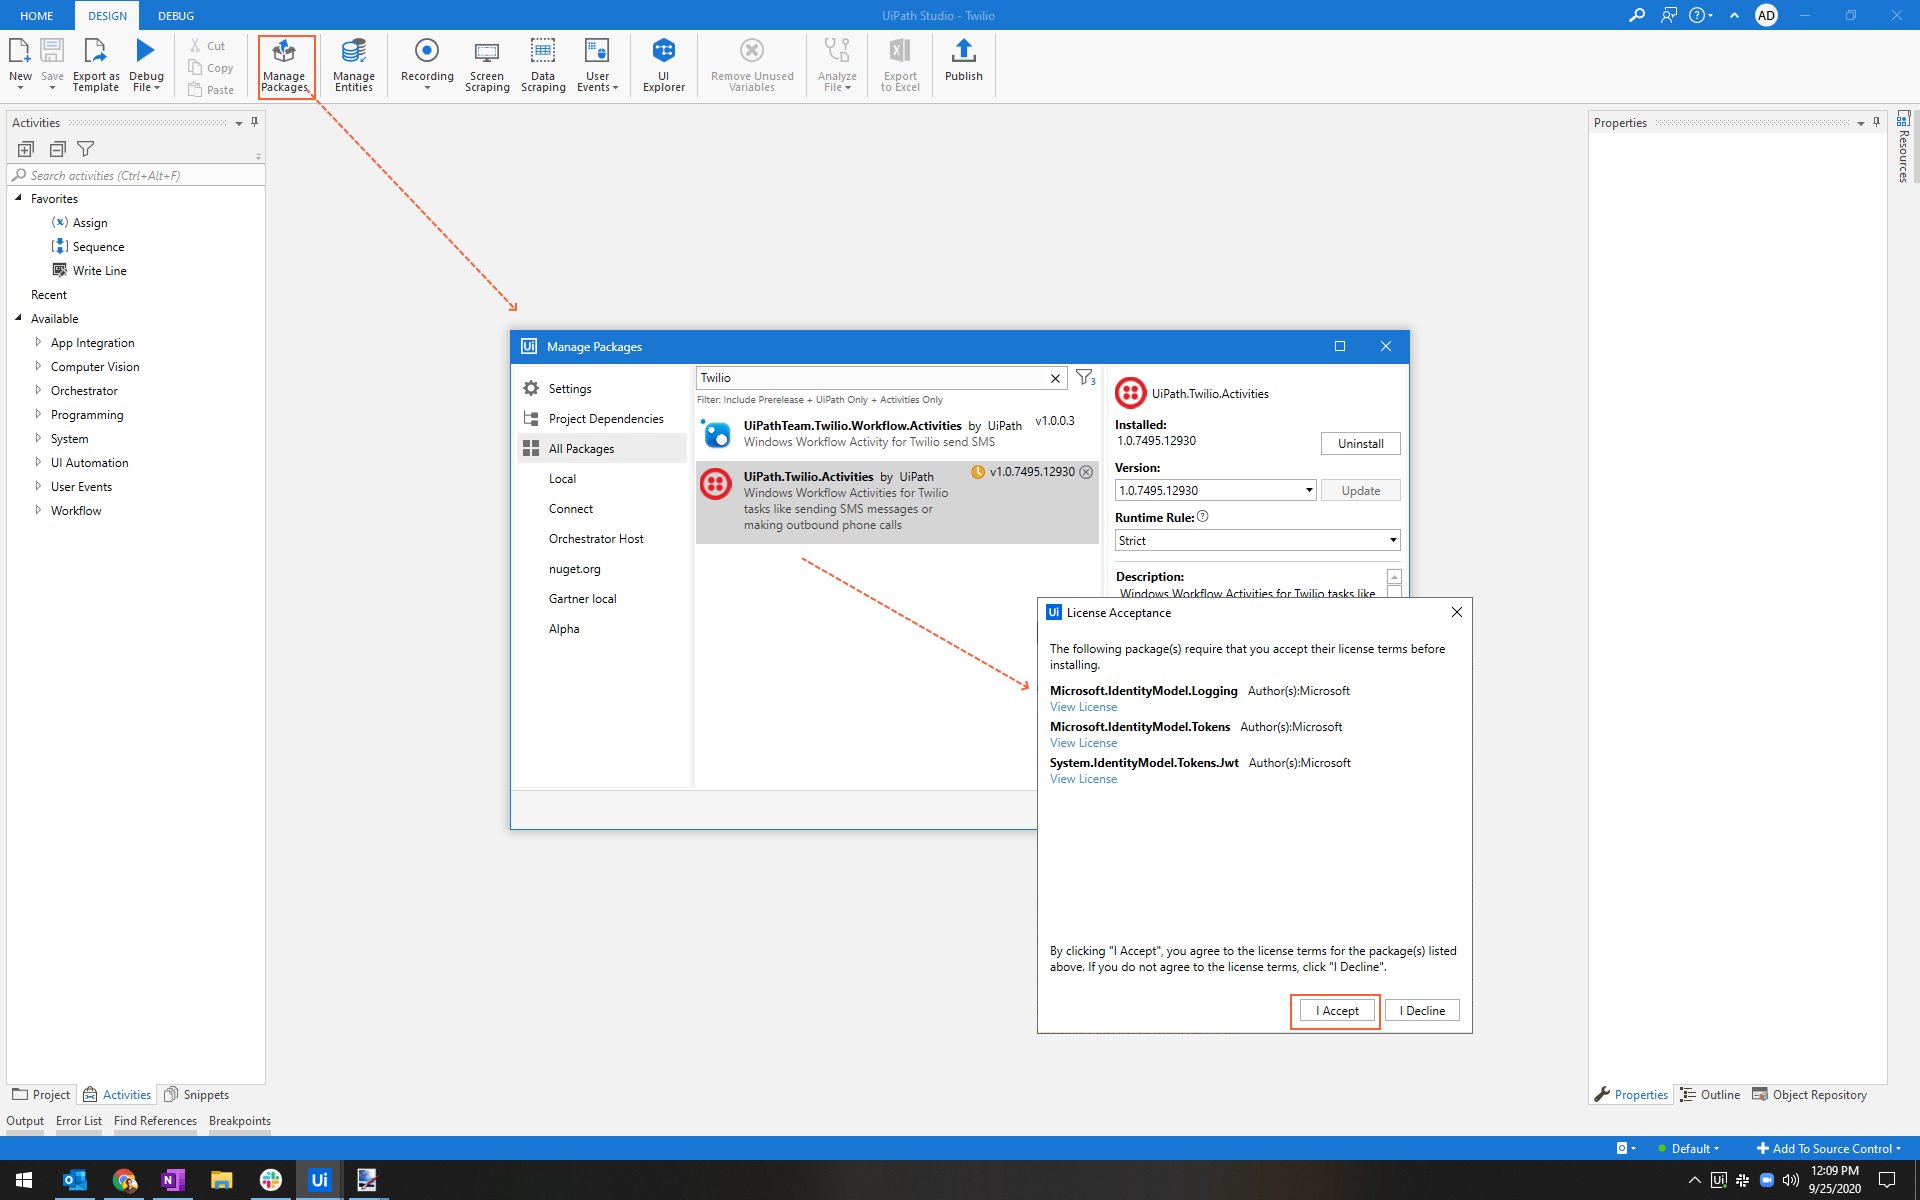
Task: Open the Data Scraping wizard
Action: click(x=542, y=65)
